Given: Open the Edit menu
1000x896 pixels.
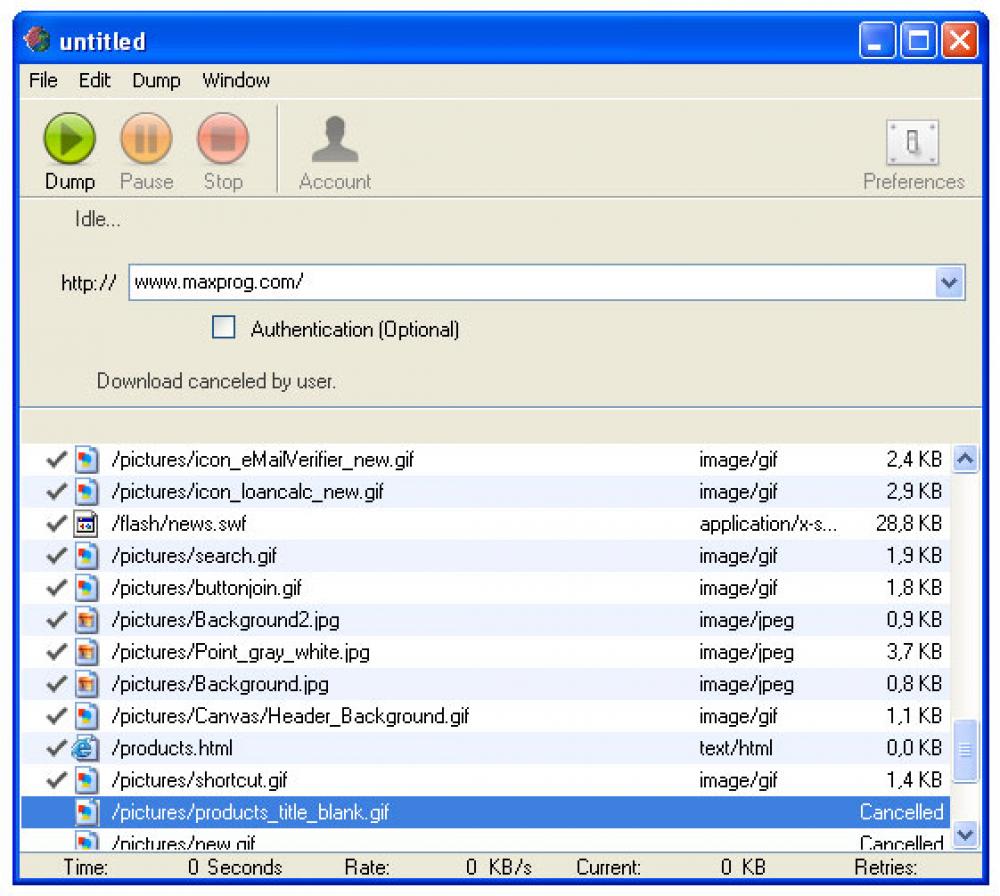Looking at the screenshot, I should (x=94, y=81).
